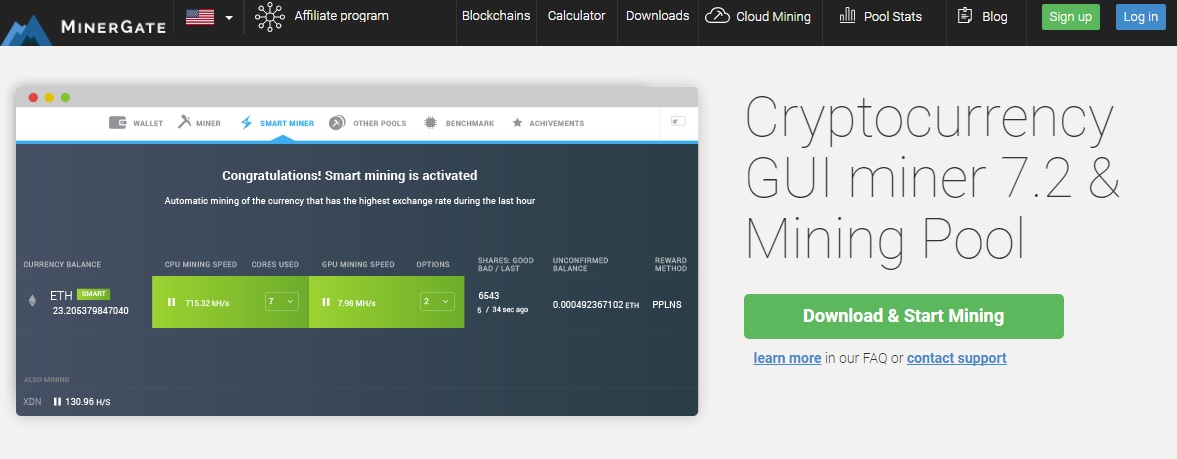
Task: Click the Pool Stats bar chart icon
Action: pyautogui.click(x=847, y=15)
